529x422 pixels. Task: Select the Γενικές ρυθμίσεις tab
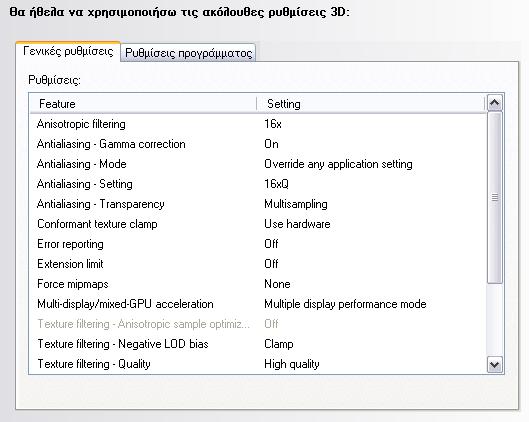coord(68,51)
